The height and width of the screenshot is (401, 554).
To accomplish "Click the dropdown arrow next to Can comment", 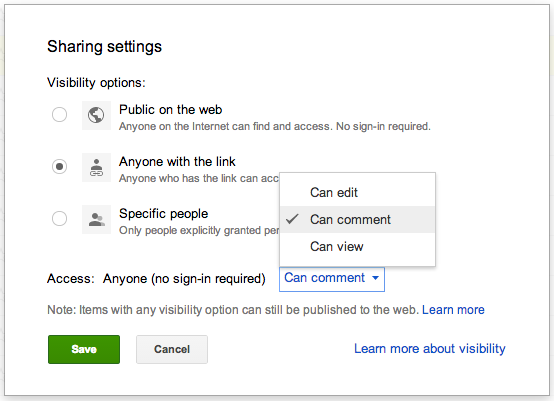I will coord(376,278).
